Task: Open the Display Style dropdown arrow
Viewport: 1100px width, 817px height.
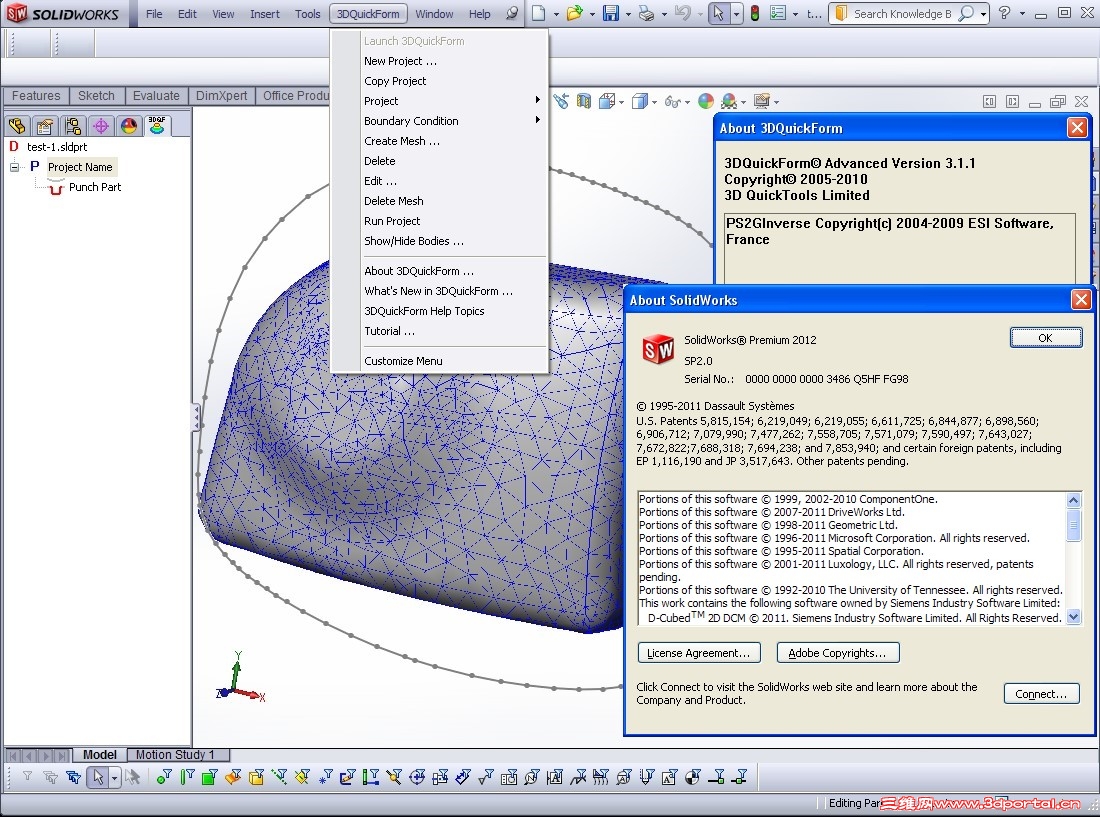Action: coord(654,102)
